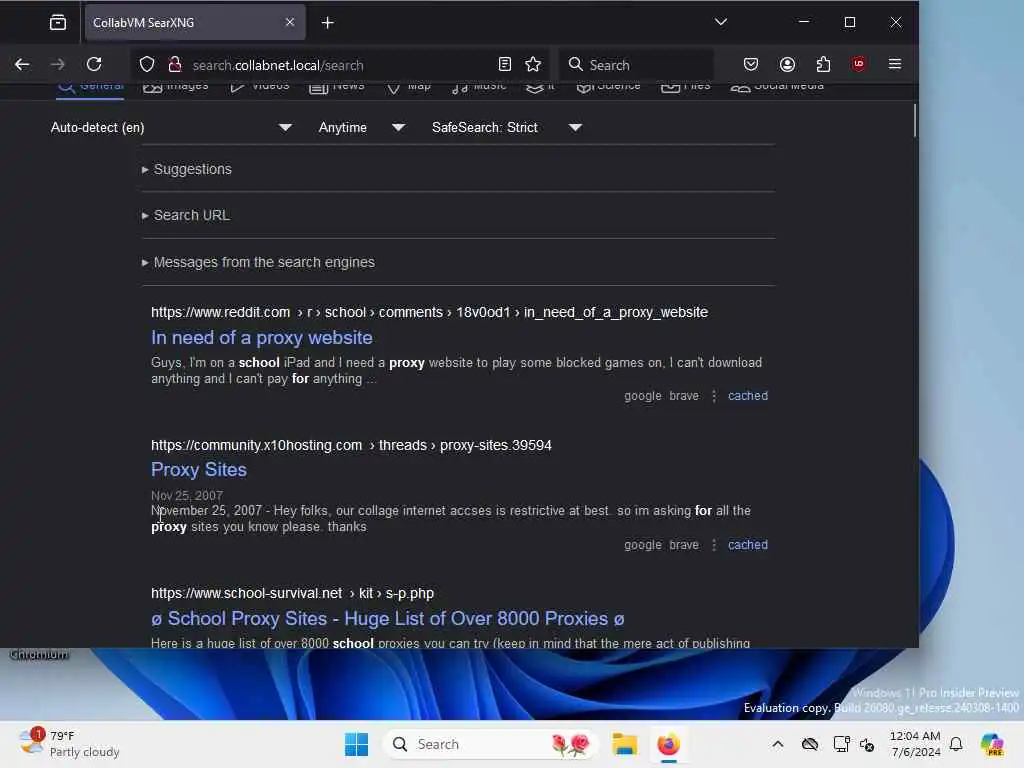
Task: Open School Proxy Sites Huge List result
Action: click(387, 618)
